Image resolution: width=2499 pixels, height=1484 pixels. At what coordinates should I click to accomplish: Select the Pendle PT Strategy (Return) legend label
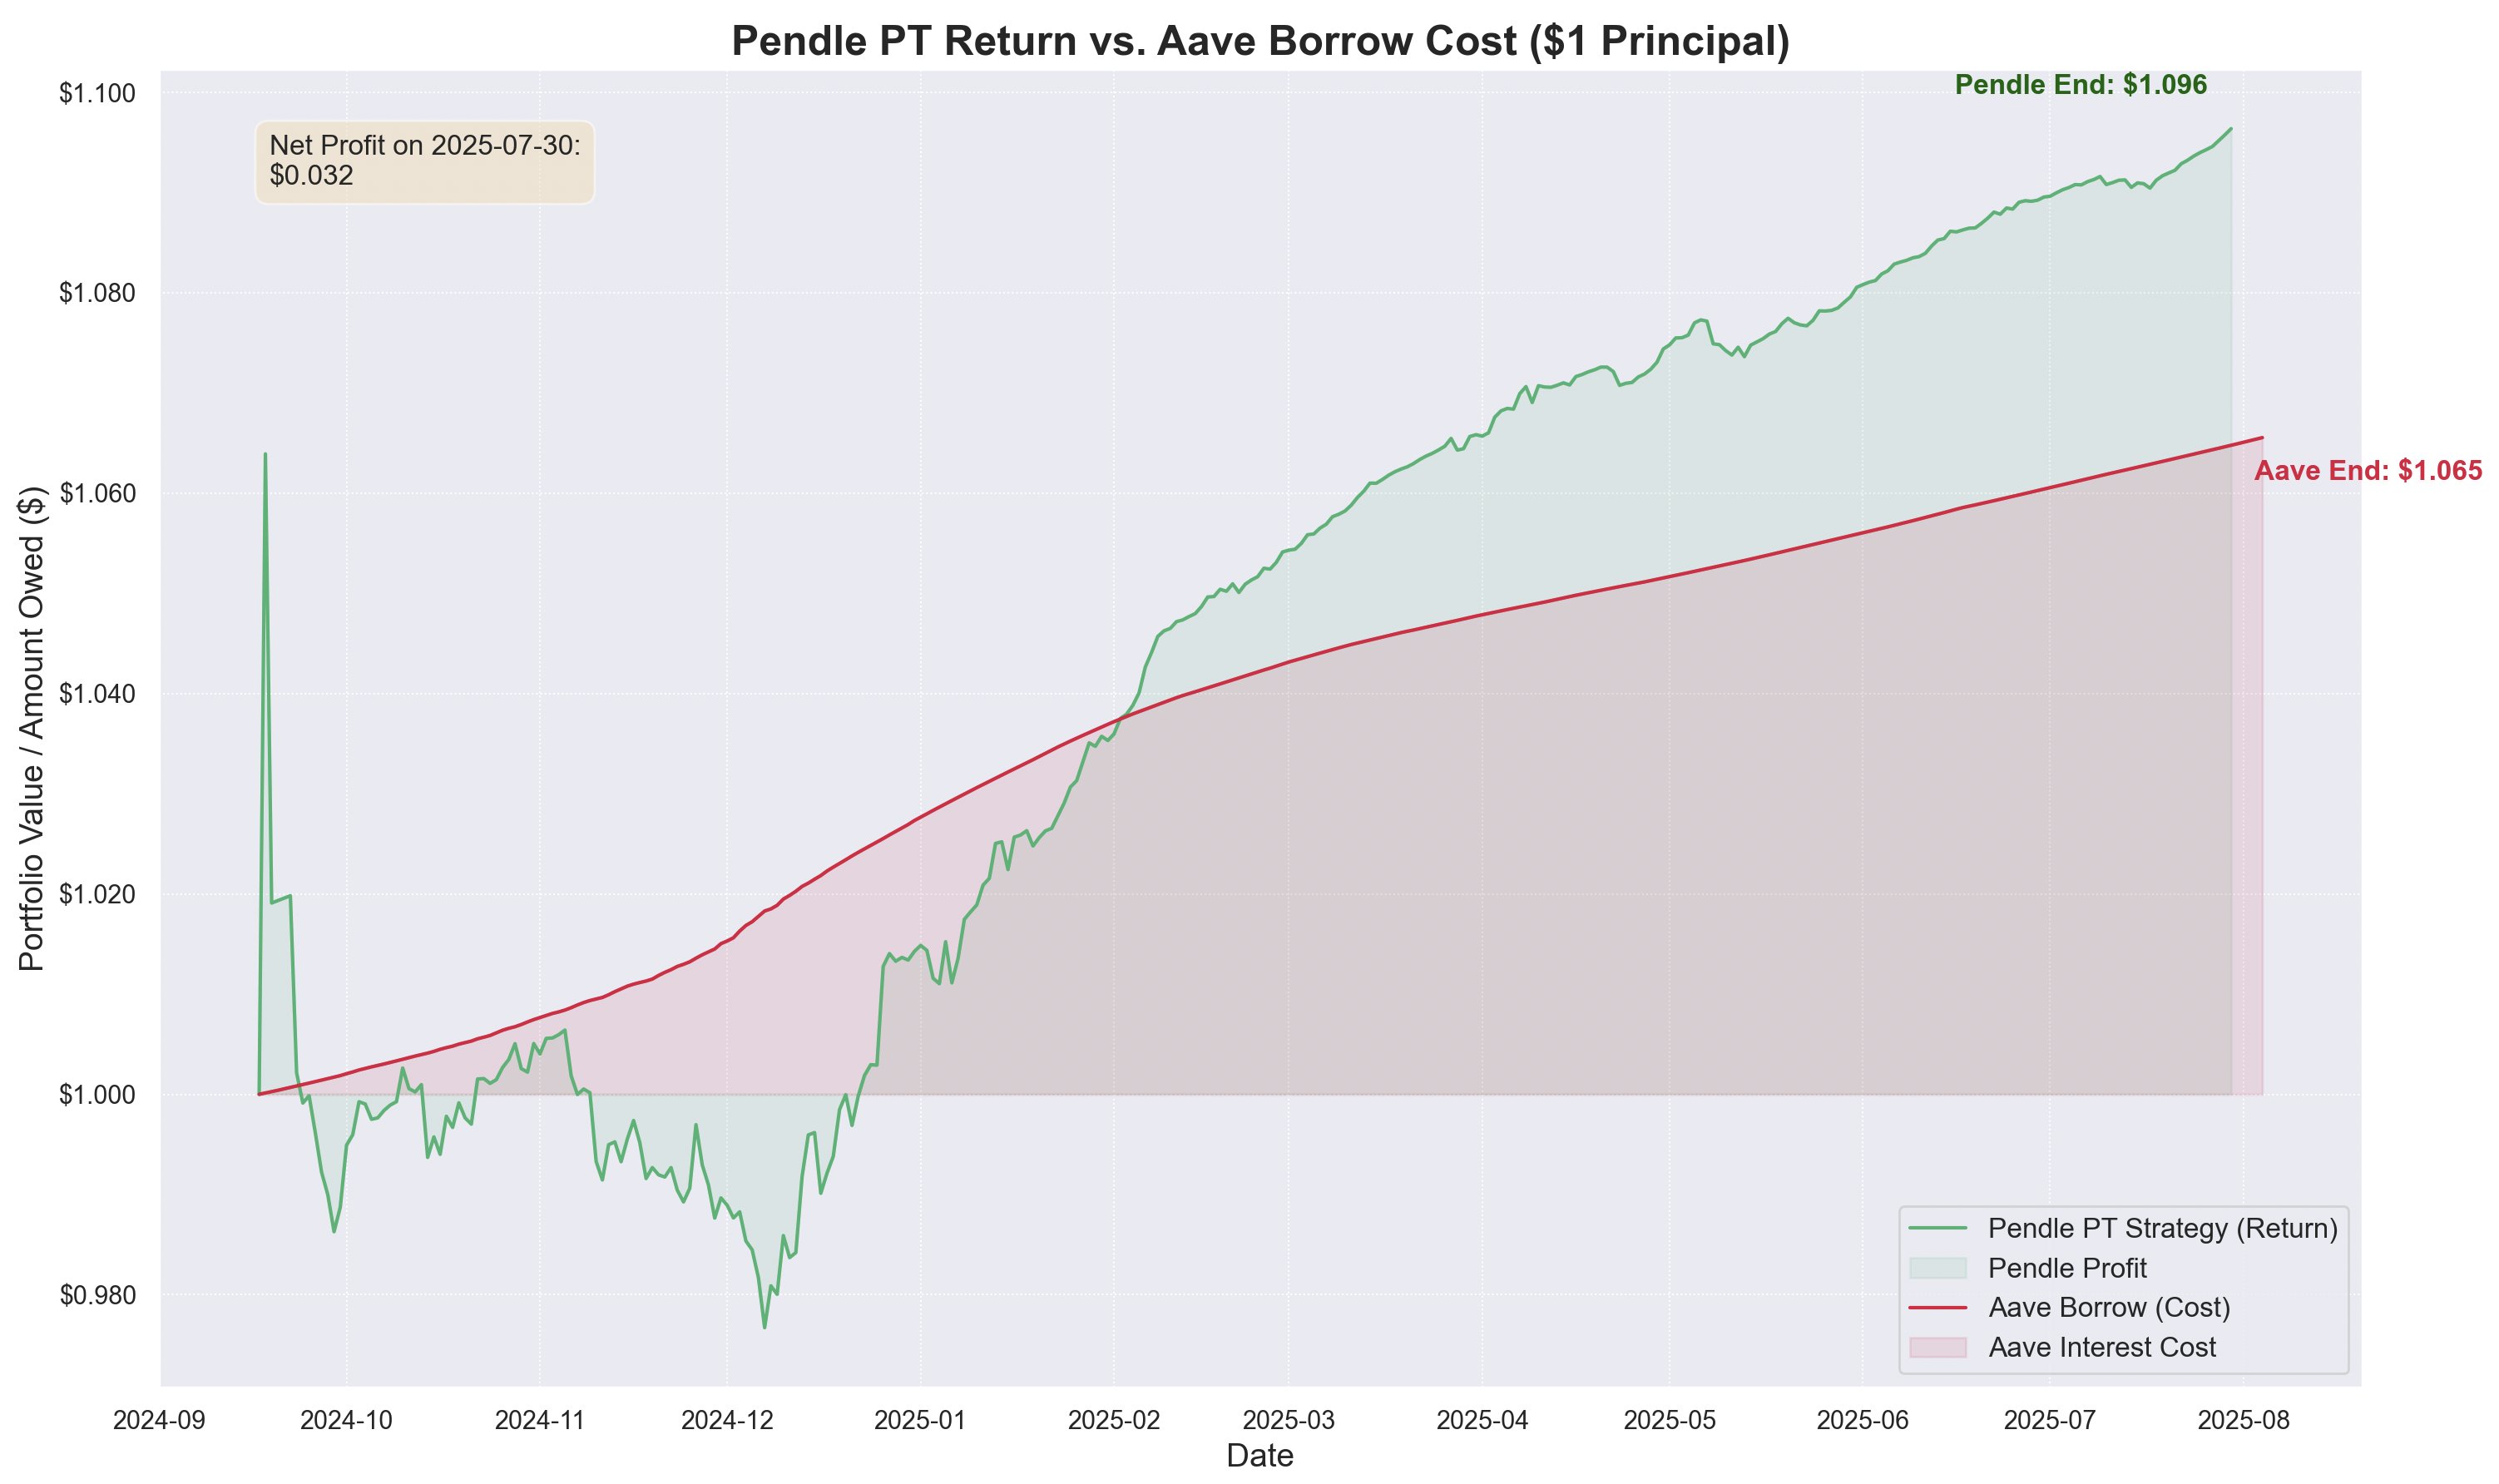(2163, 1228)
